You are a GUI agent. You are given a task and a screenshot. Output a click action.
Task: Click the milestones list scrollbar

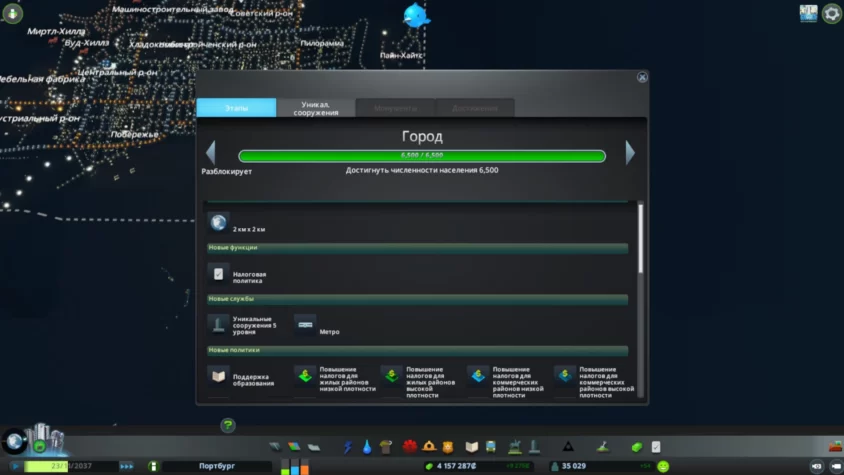click(641, 238)
